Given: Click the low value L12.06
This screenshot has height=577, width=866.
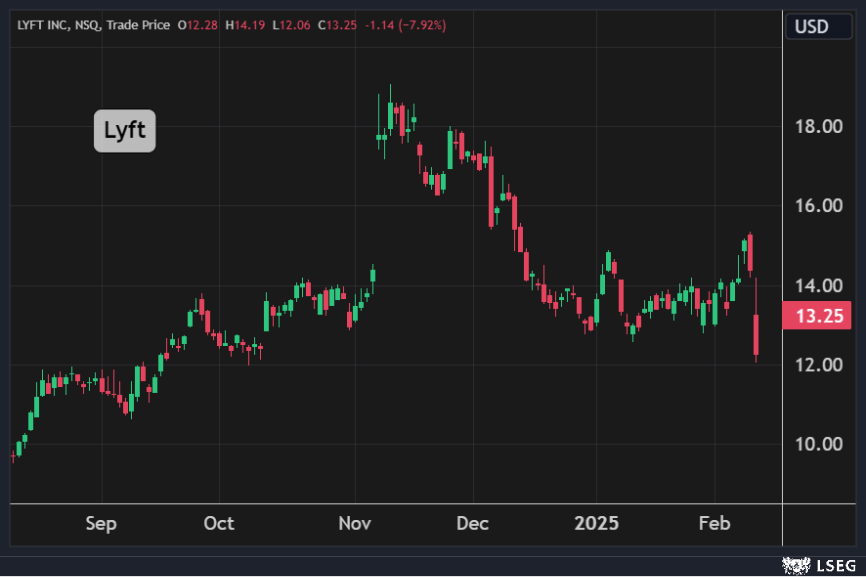Looking at the screenshot, I should [x=296, y=25].
